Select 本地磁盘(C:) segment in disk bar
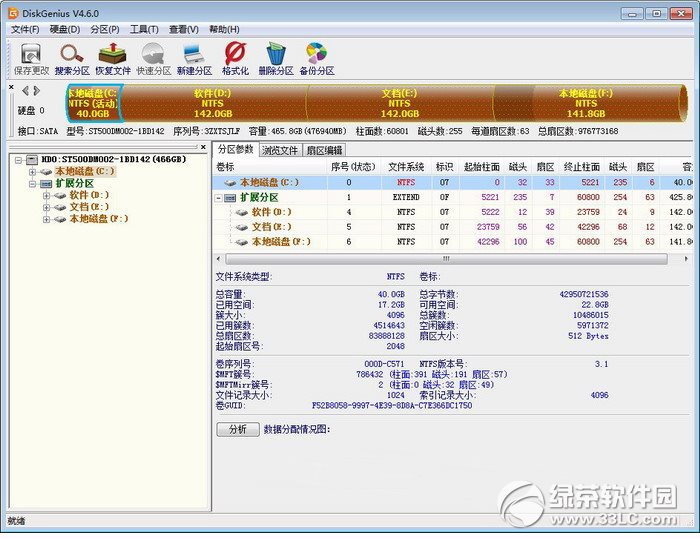Image resolution: width=700 pixels, height=539 pixels. point(94,103)
